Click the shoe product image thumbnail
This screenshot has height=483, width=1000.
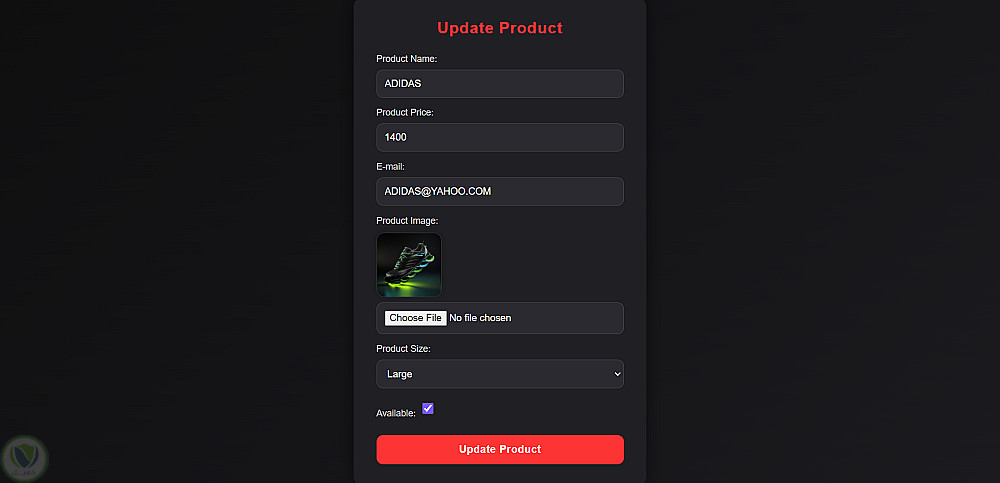point(409,265)
